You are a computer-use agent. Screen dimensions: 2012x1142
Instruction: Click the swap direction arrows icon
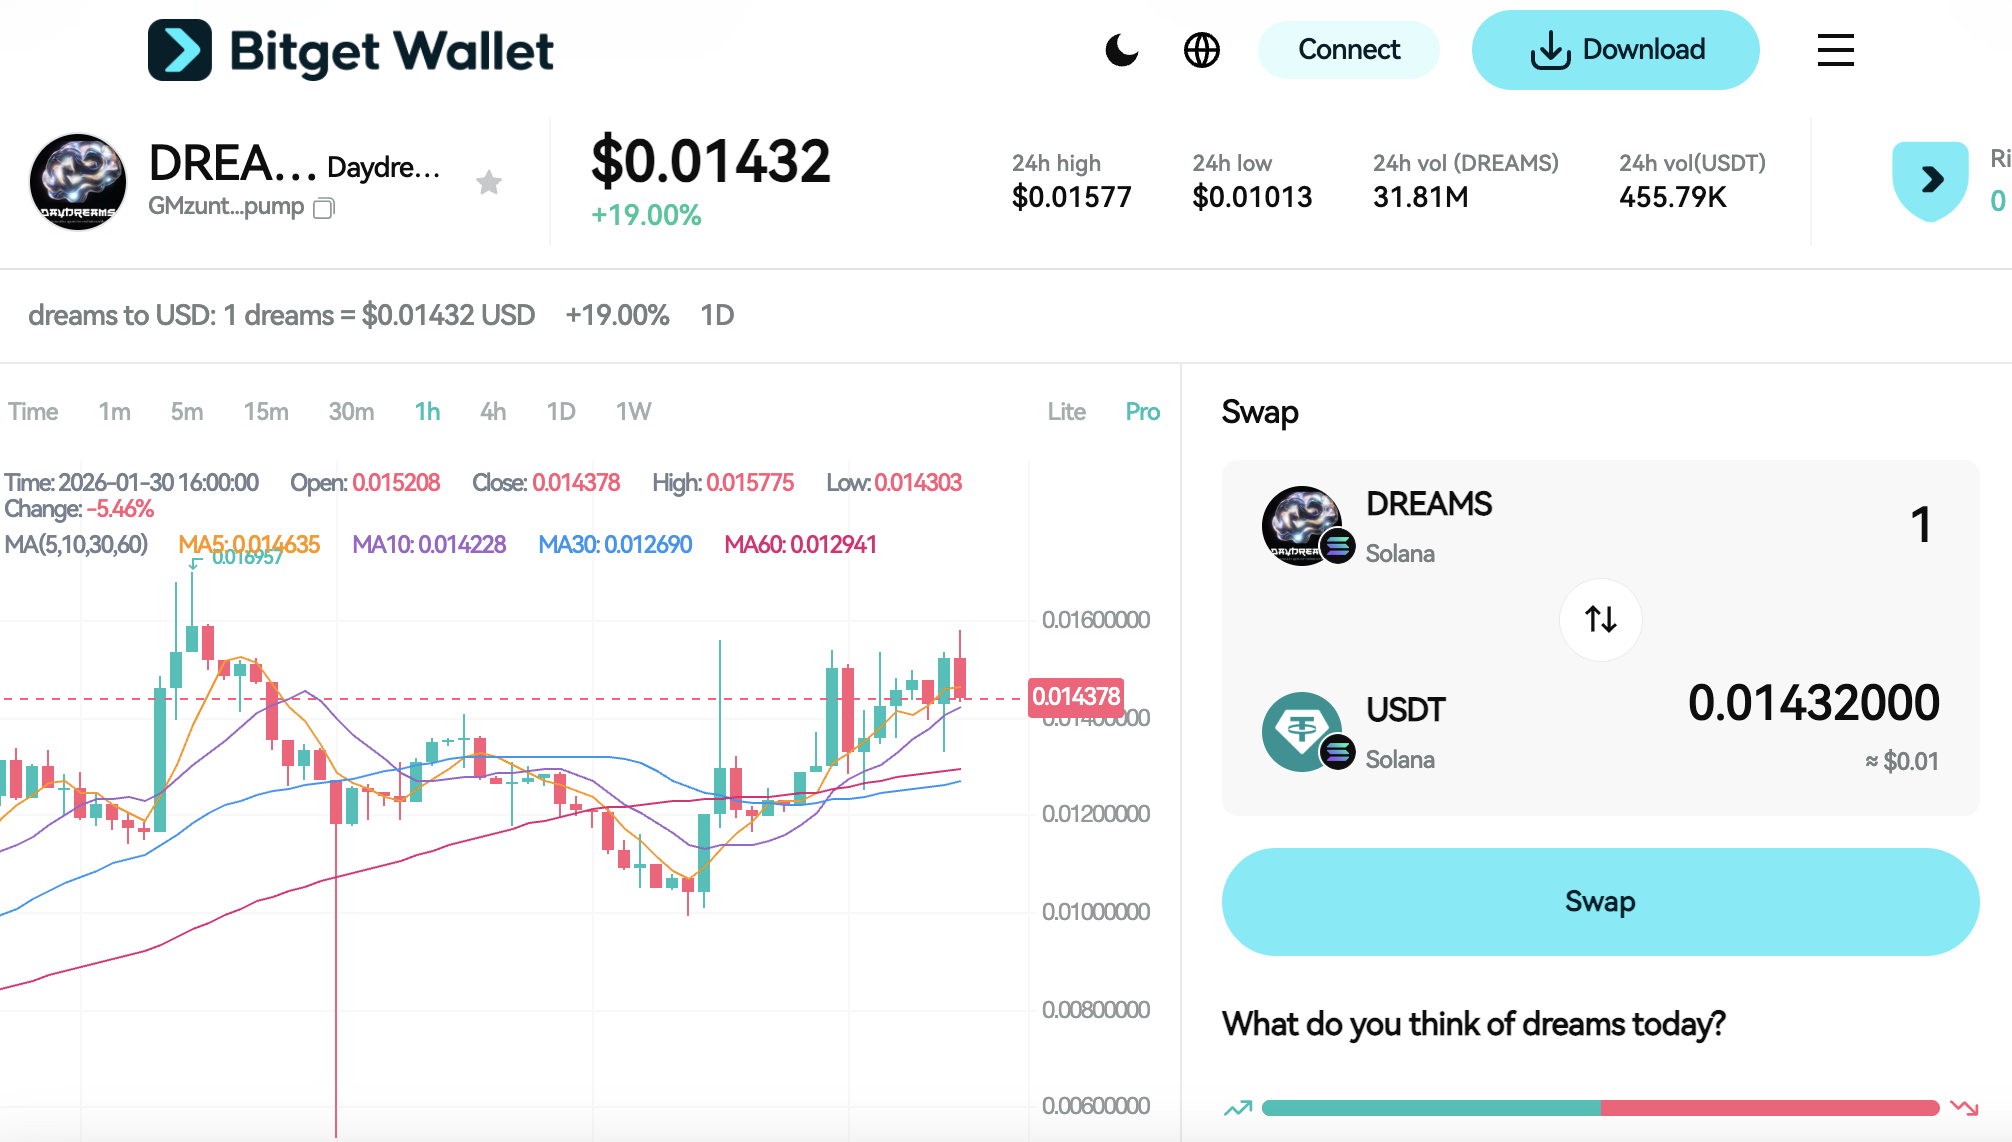[1600, 620]
